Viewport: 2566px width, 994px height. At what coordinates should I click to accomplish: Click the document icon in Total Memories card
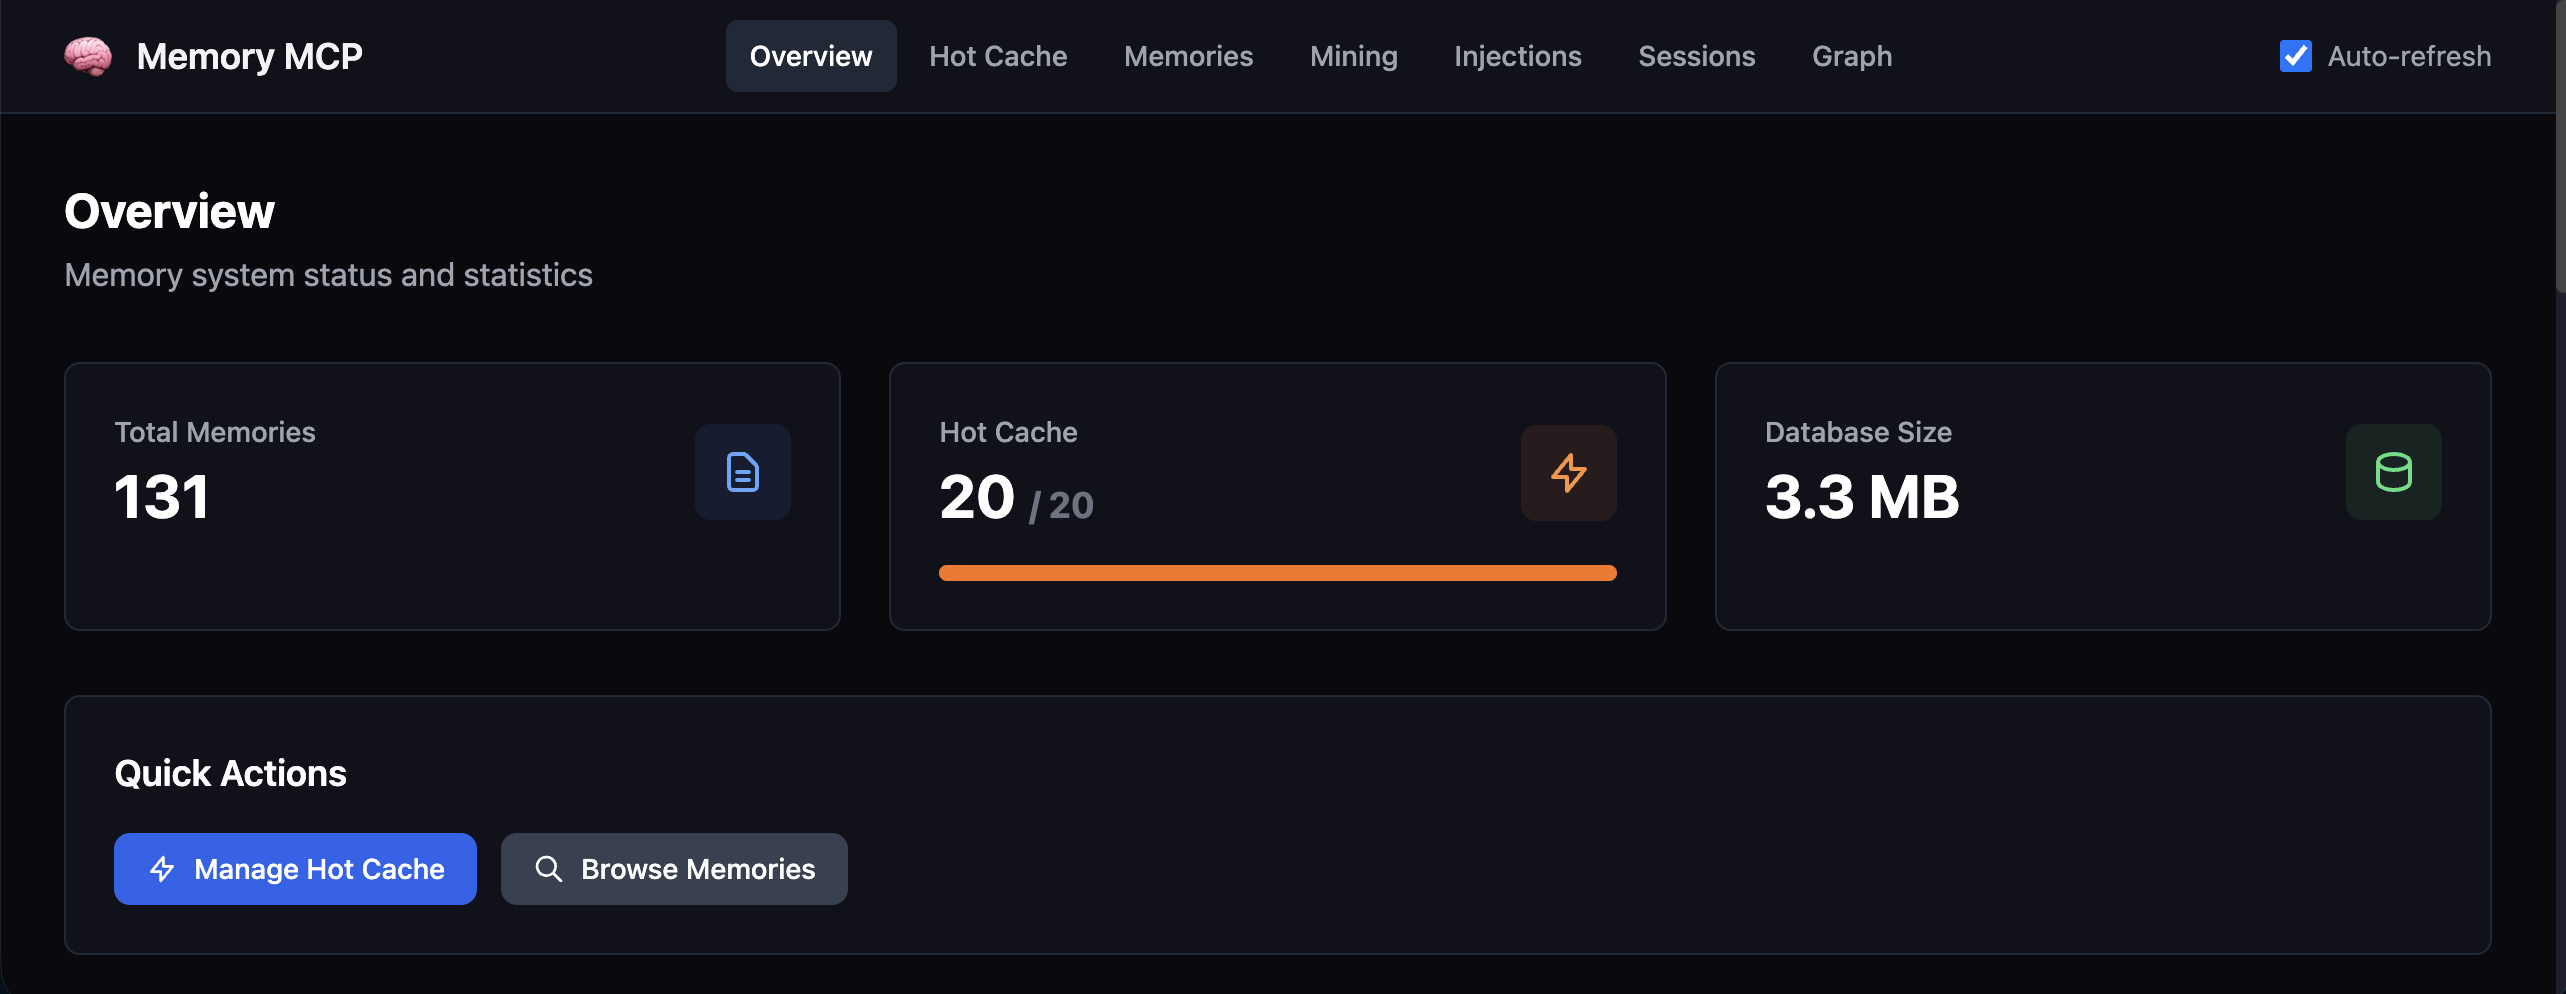click(x=742, y=472)
